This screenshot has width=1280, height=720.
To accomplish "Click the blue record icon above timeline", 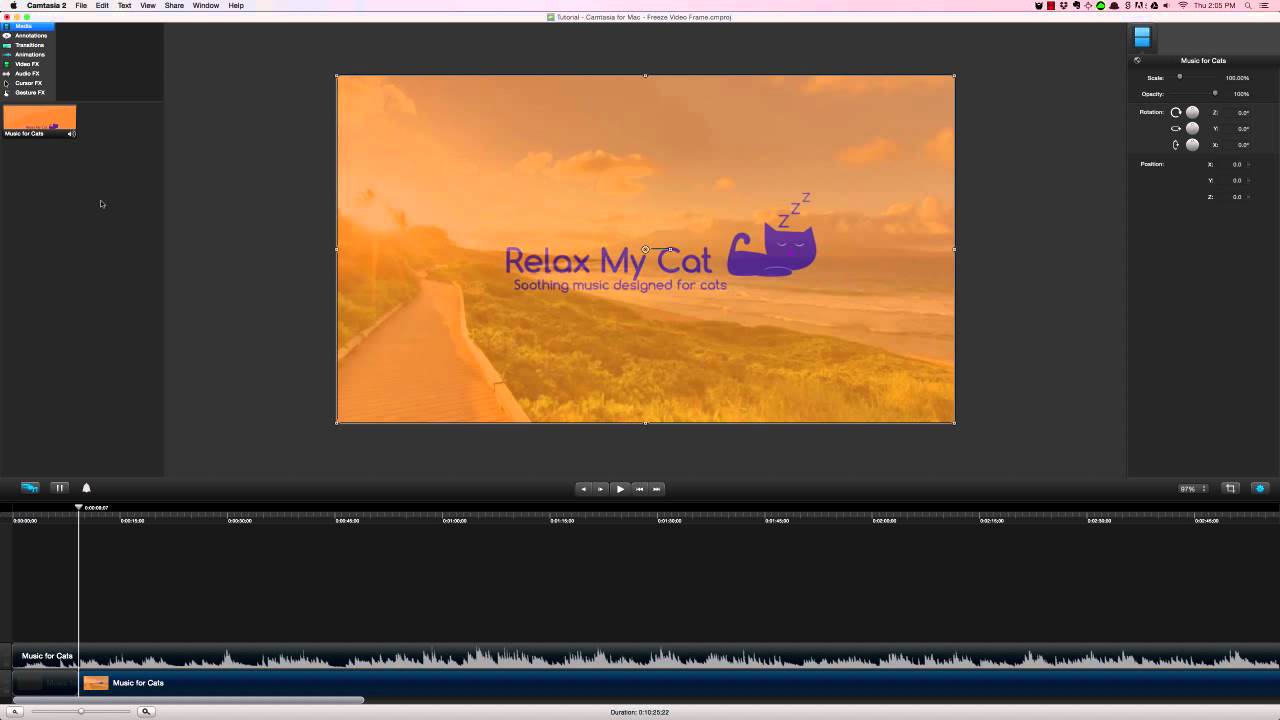I will [30, 488].
